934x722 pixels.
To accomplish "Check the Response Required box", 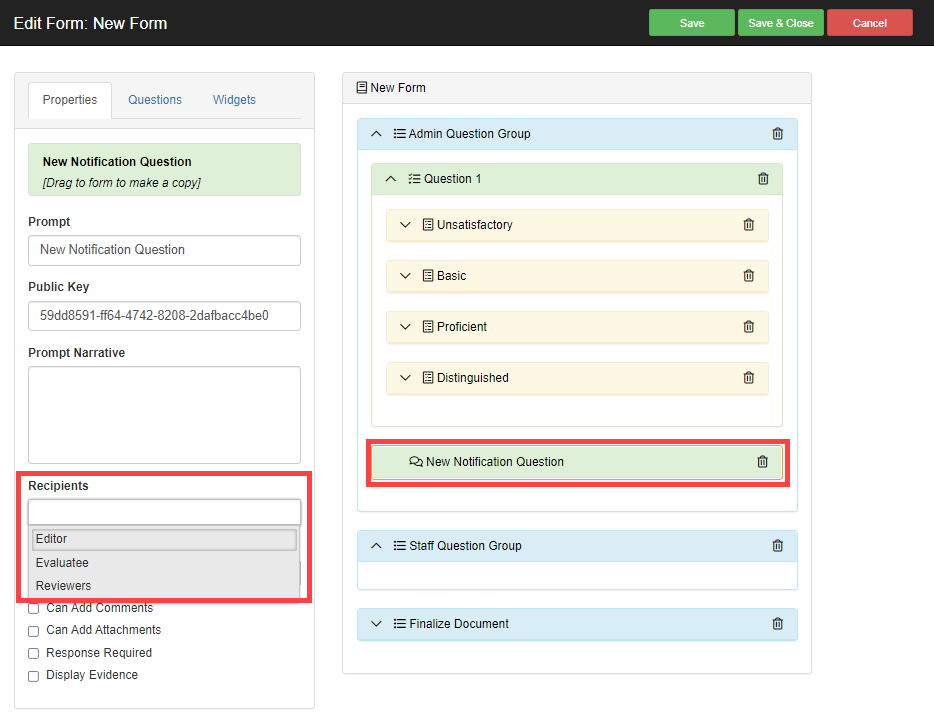I will (x=34, y=653).
